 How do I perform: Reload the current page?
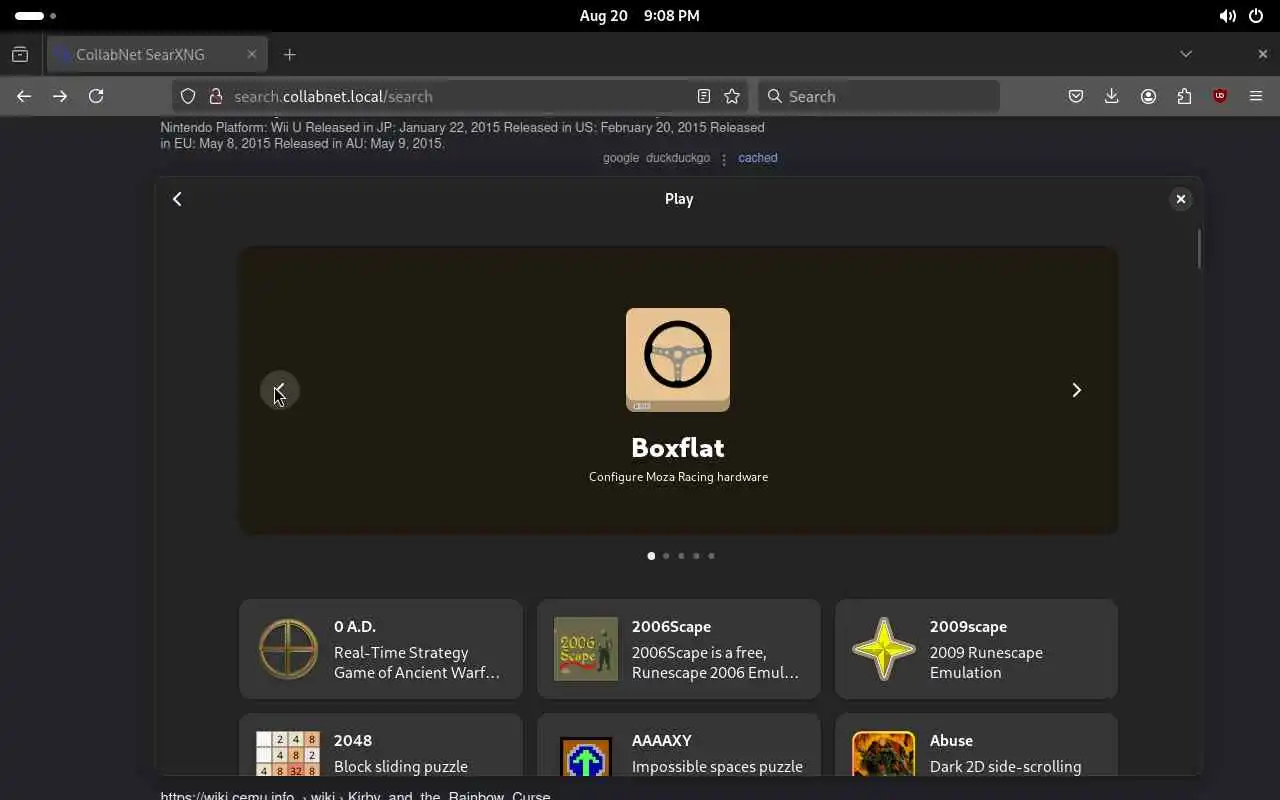pos(96,96)
